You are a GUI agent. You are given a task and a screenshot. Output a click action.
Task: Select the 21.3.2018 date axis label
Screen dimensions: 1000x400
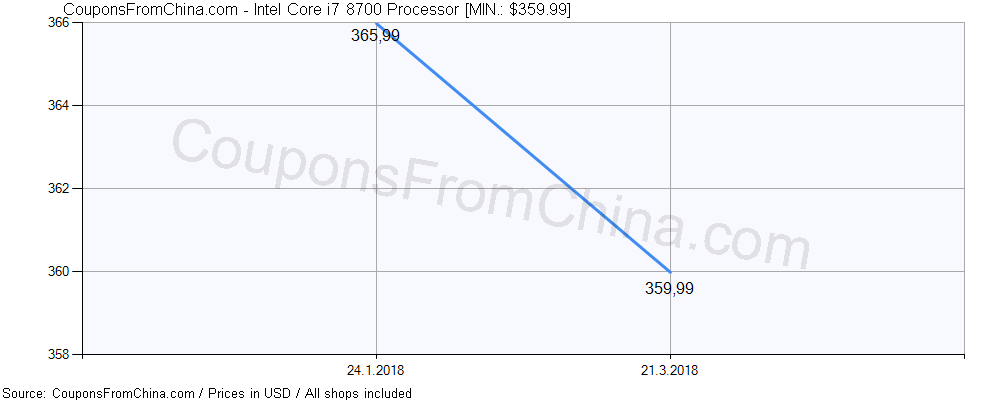(x=670, y=370)
